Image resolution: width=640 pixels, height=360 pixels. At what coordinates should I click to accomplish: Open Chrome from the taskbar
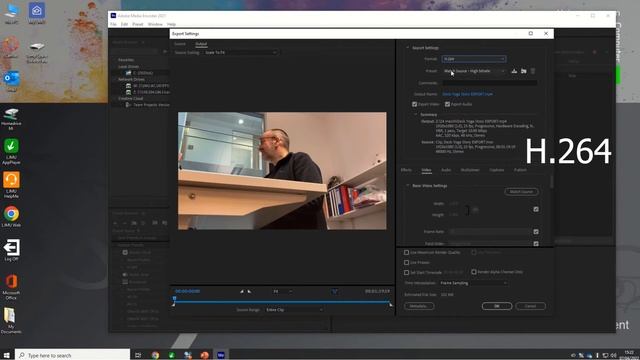[x=156, y=356]
